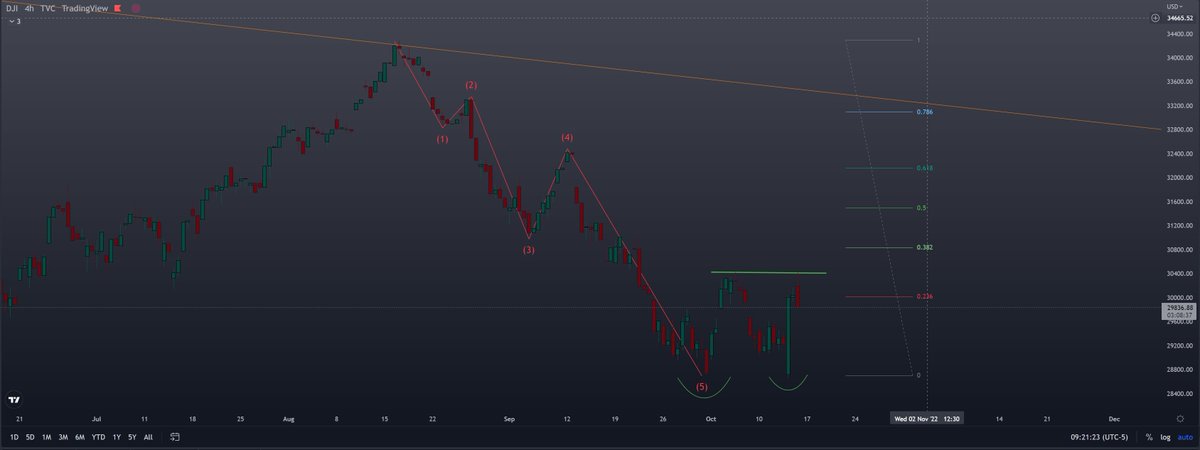1200x450 pixels.
Task: Click the Elliott wave (1) label
Action: pyautogui.click(x=442, y=140)
